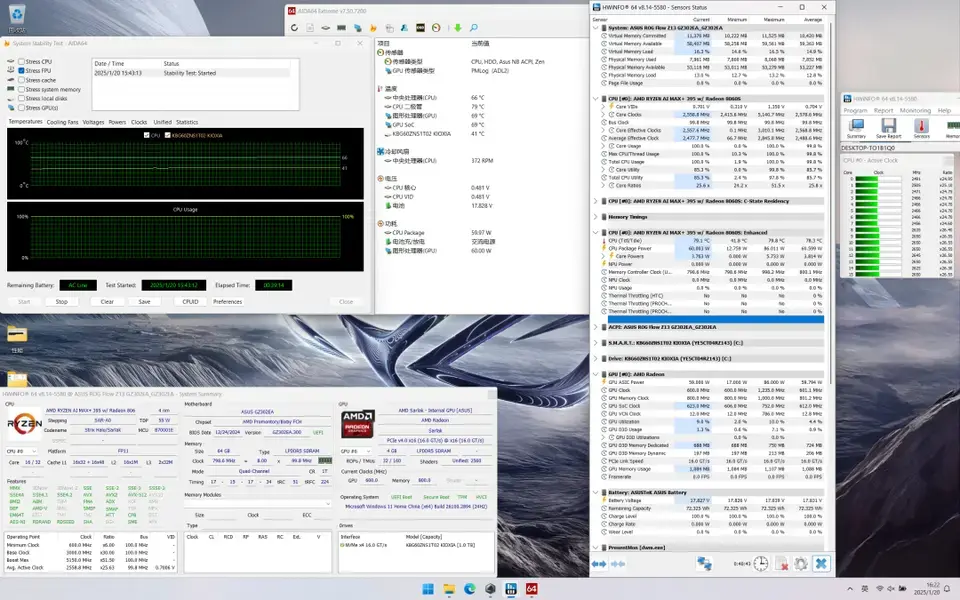Screen dimensions: 960x600
Task: Click Save Report icon in HWiNFO main window
Action: coord(889,128)
